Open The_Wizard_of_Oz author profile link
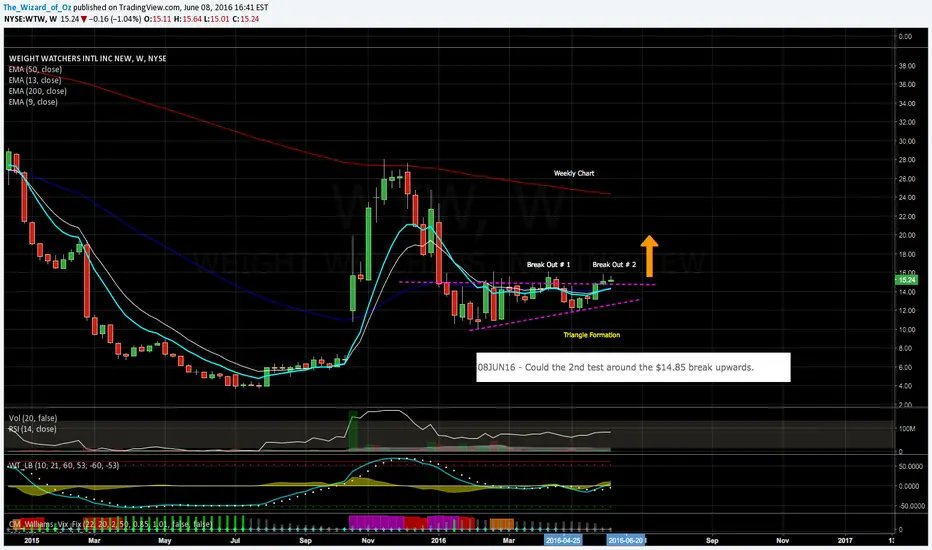 click(37, 8)
